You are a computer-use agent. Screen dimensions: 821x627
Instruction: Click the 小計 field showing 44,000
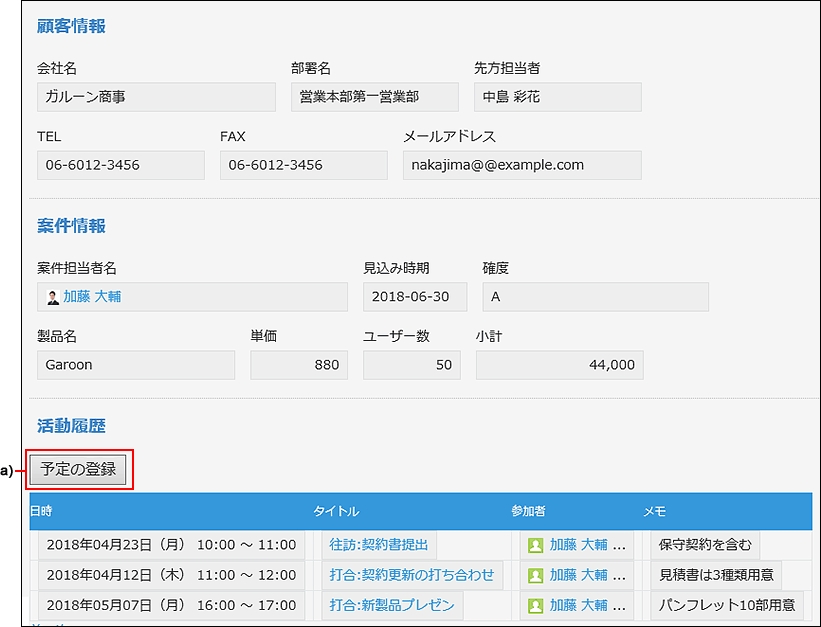559,365
